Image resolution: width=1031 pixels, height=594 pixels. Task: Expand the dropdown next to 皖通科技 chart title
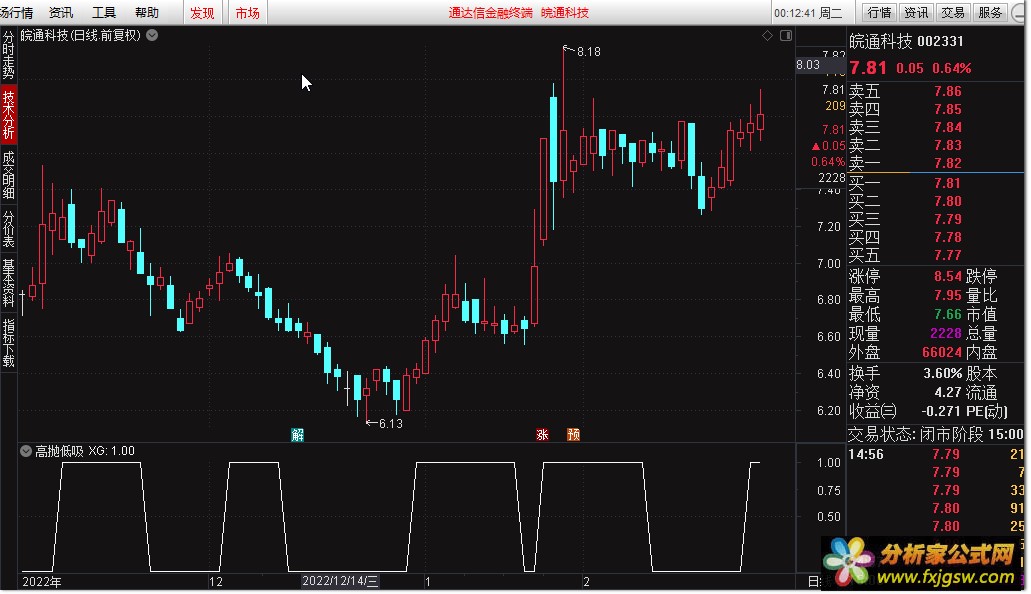[152, 35]
